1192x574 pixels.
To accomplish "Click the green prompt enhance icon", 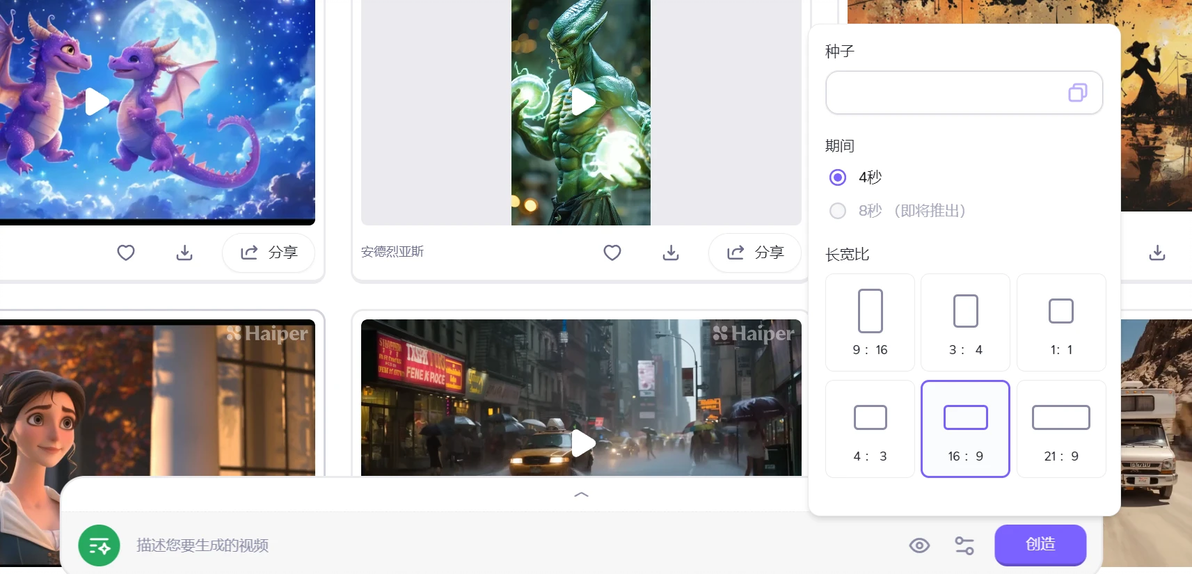I will pyautogui.click(x=99, y=545).
